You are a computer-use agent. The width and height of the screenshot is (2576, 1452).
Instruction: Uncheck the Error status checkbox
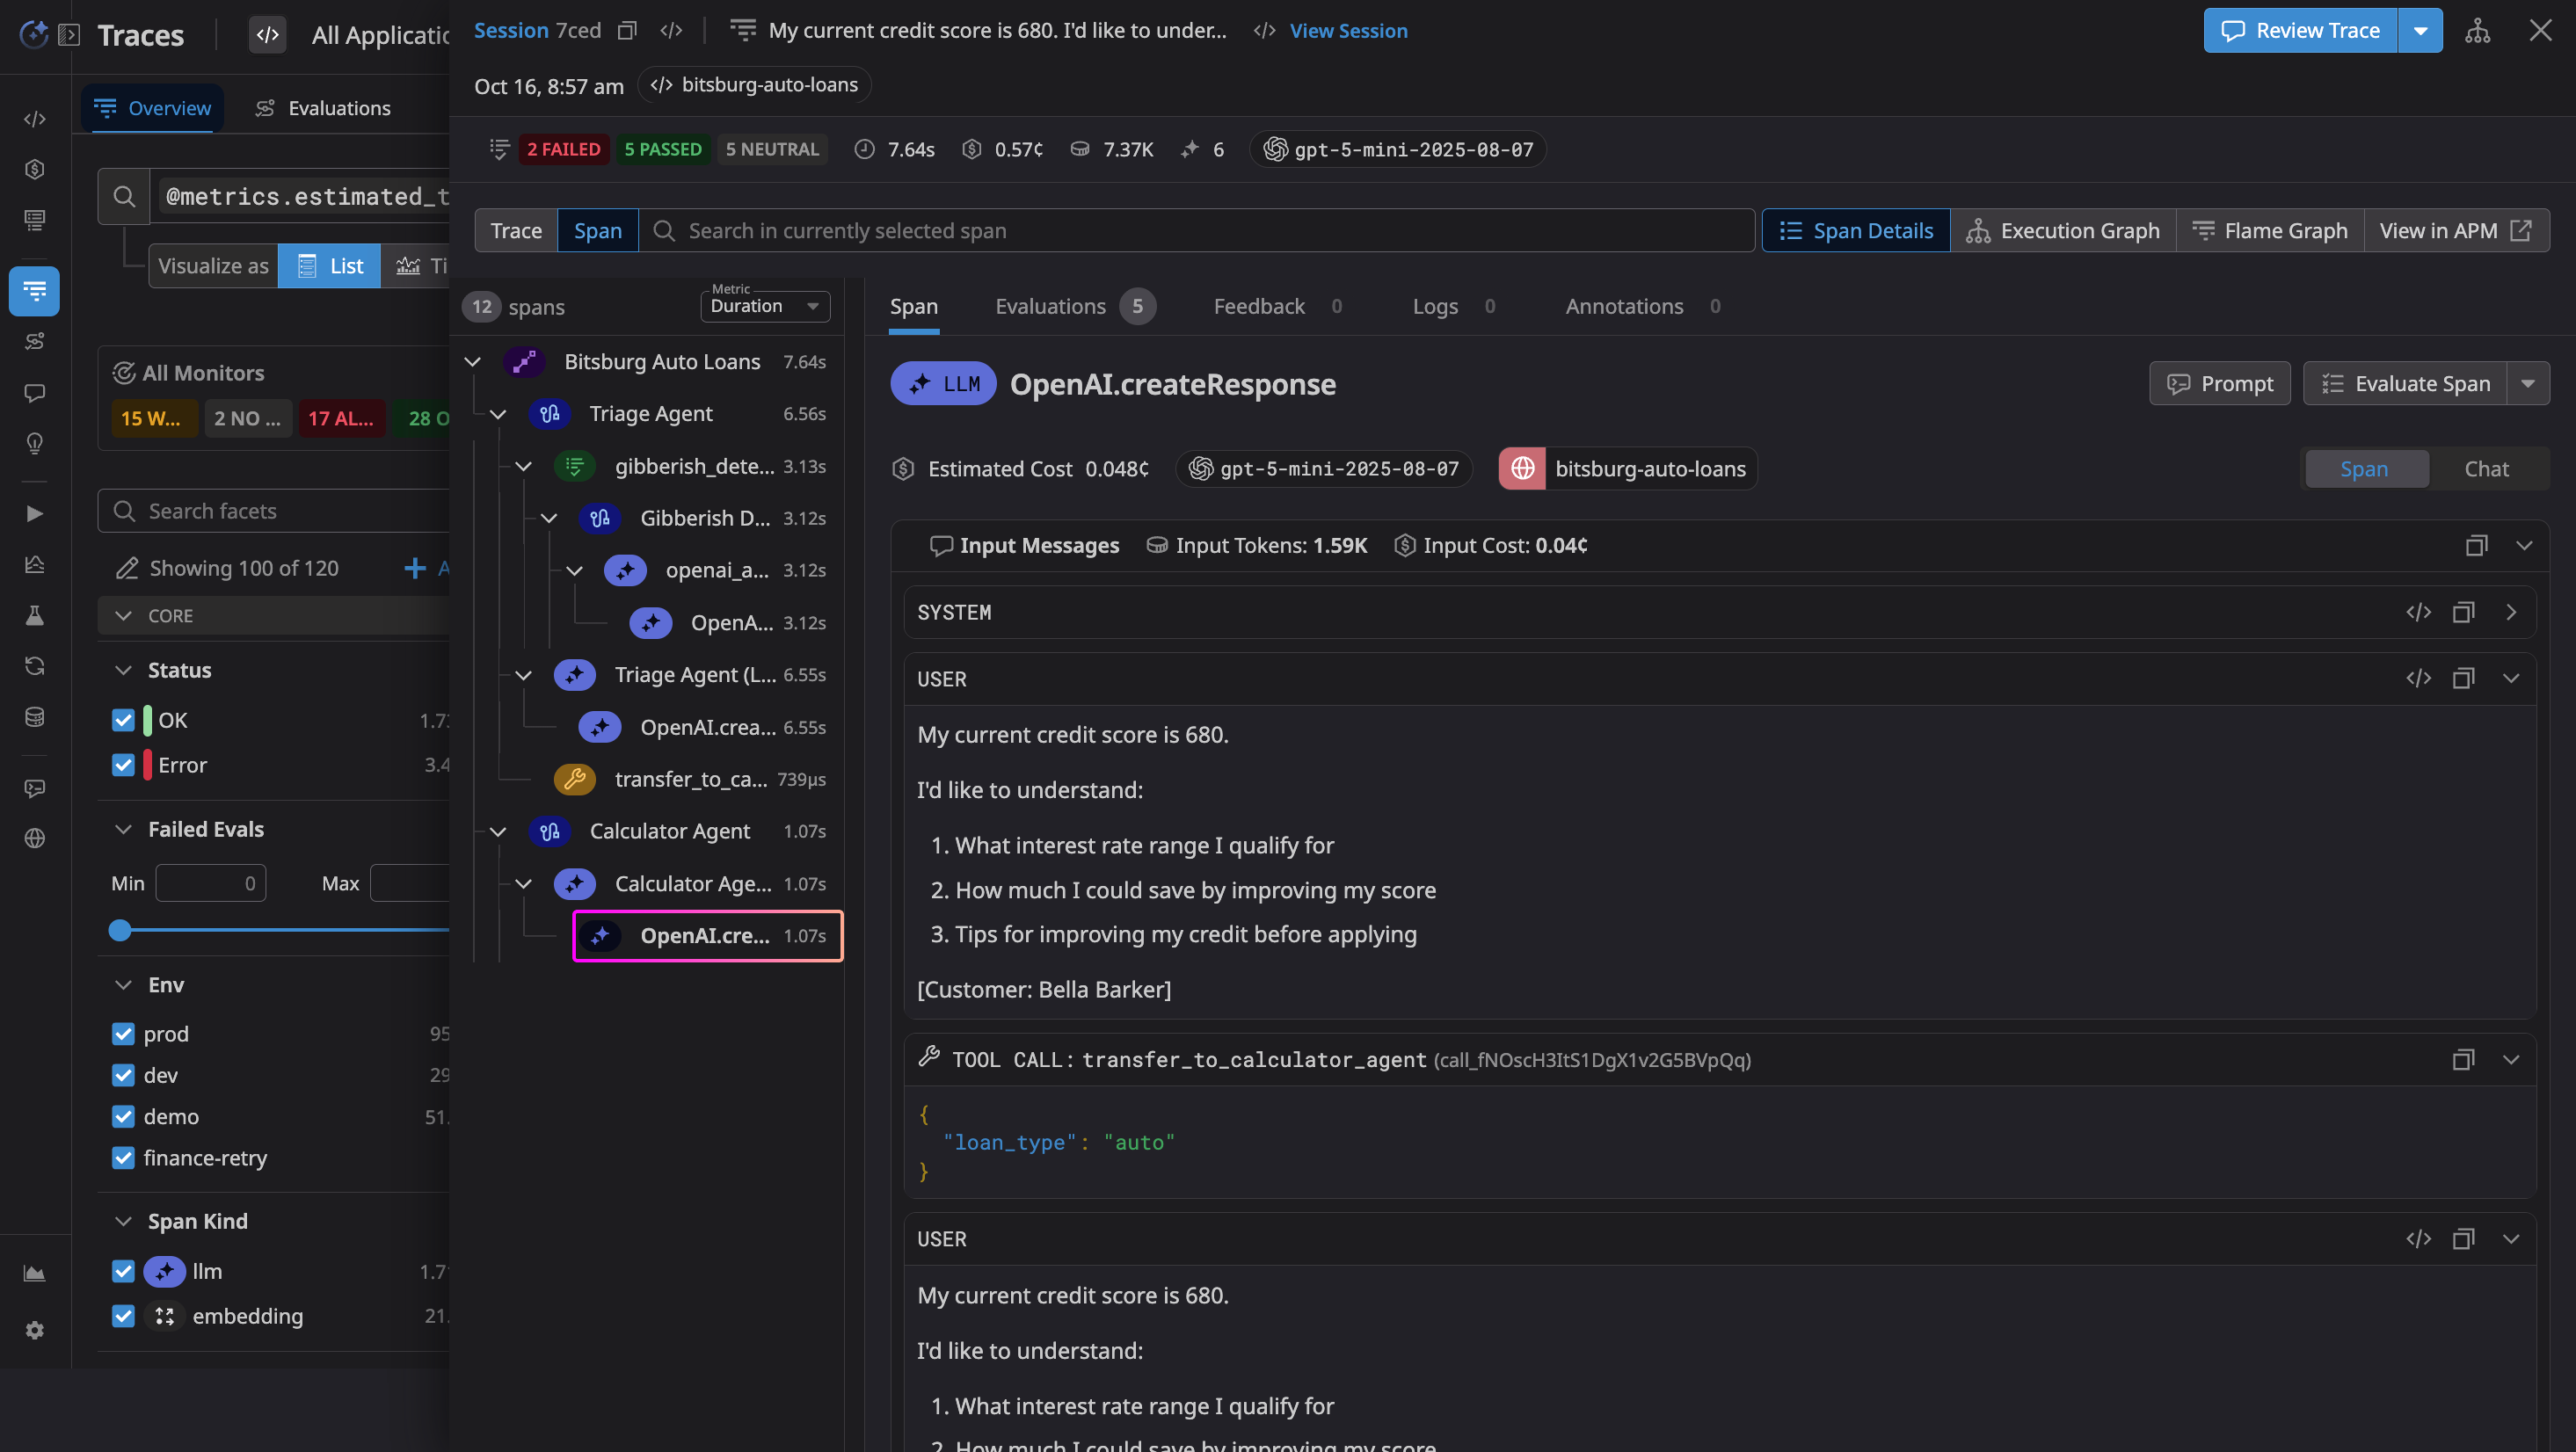pos(123,765)
